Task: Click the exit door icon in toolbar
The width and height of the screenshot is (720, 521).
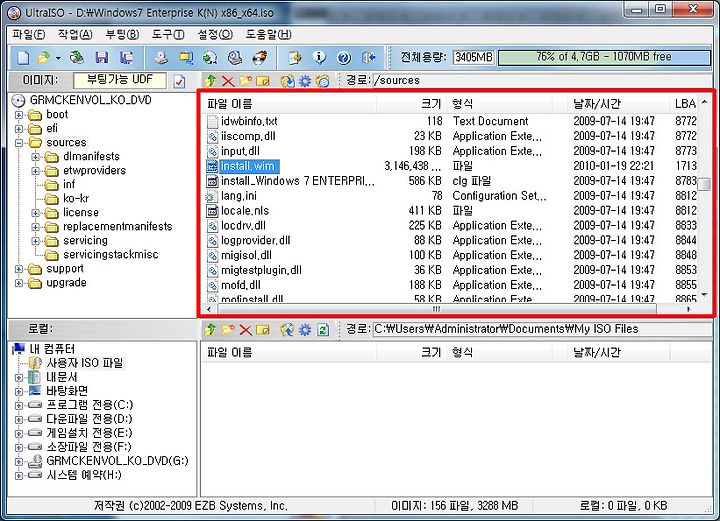Action: pyautogui.click(x=369, y=57)
